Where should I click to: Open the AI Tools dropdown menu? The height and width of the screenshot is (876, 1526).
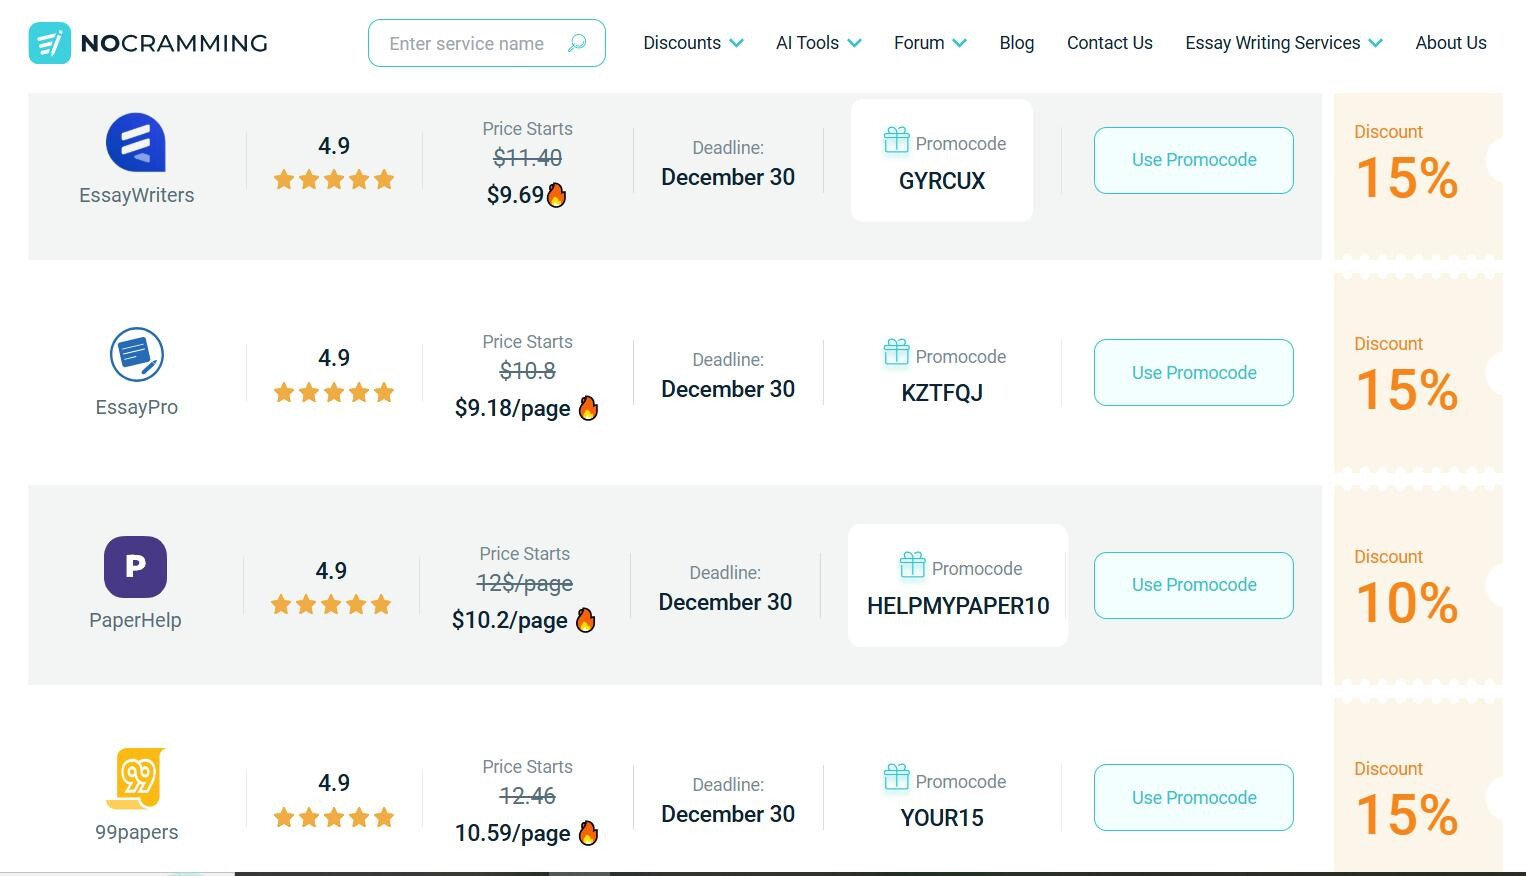[818, 43]
